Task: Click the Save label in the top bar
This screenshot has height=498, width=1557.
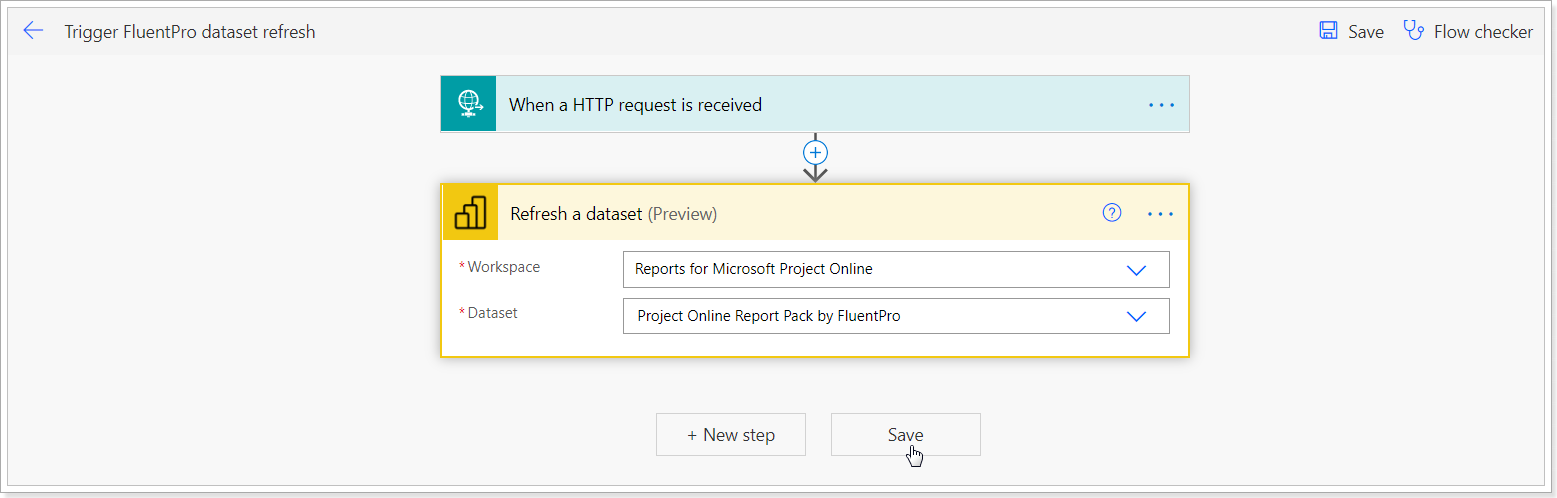Action: (x=1366, y=32)
